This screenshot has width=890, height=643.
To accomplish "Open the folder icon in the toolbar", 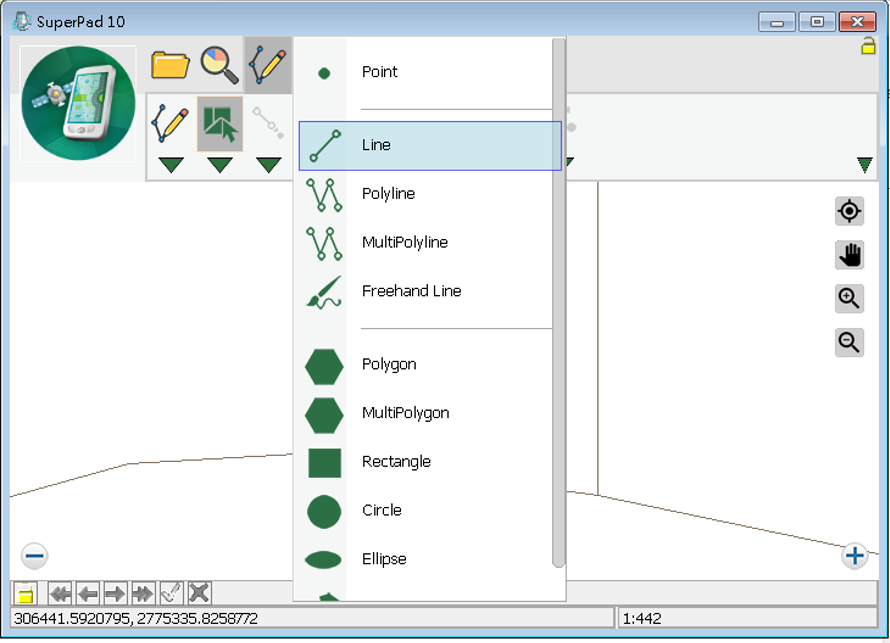I will [171, 65].
